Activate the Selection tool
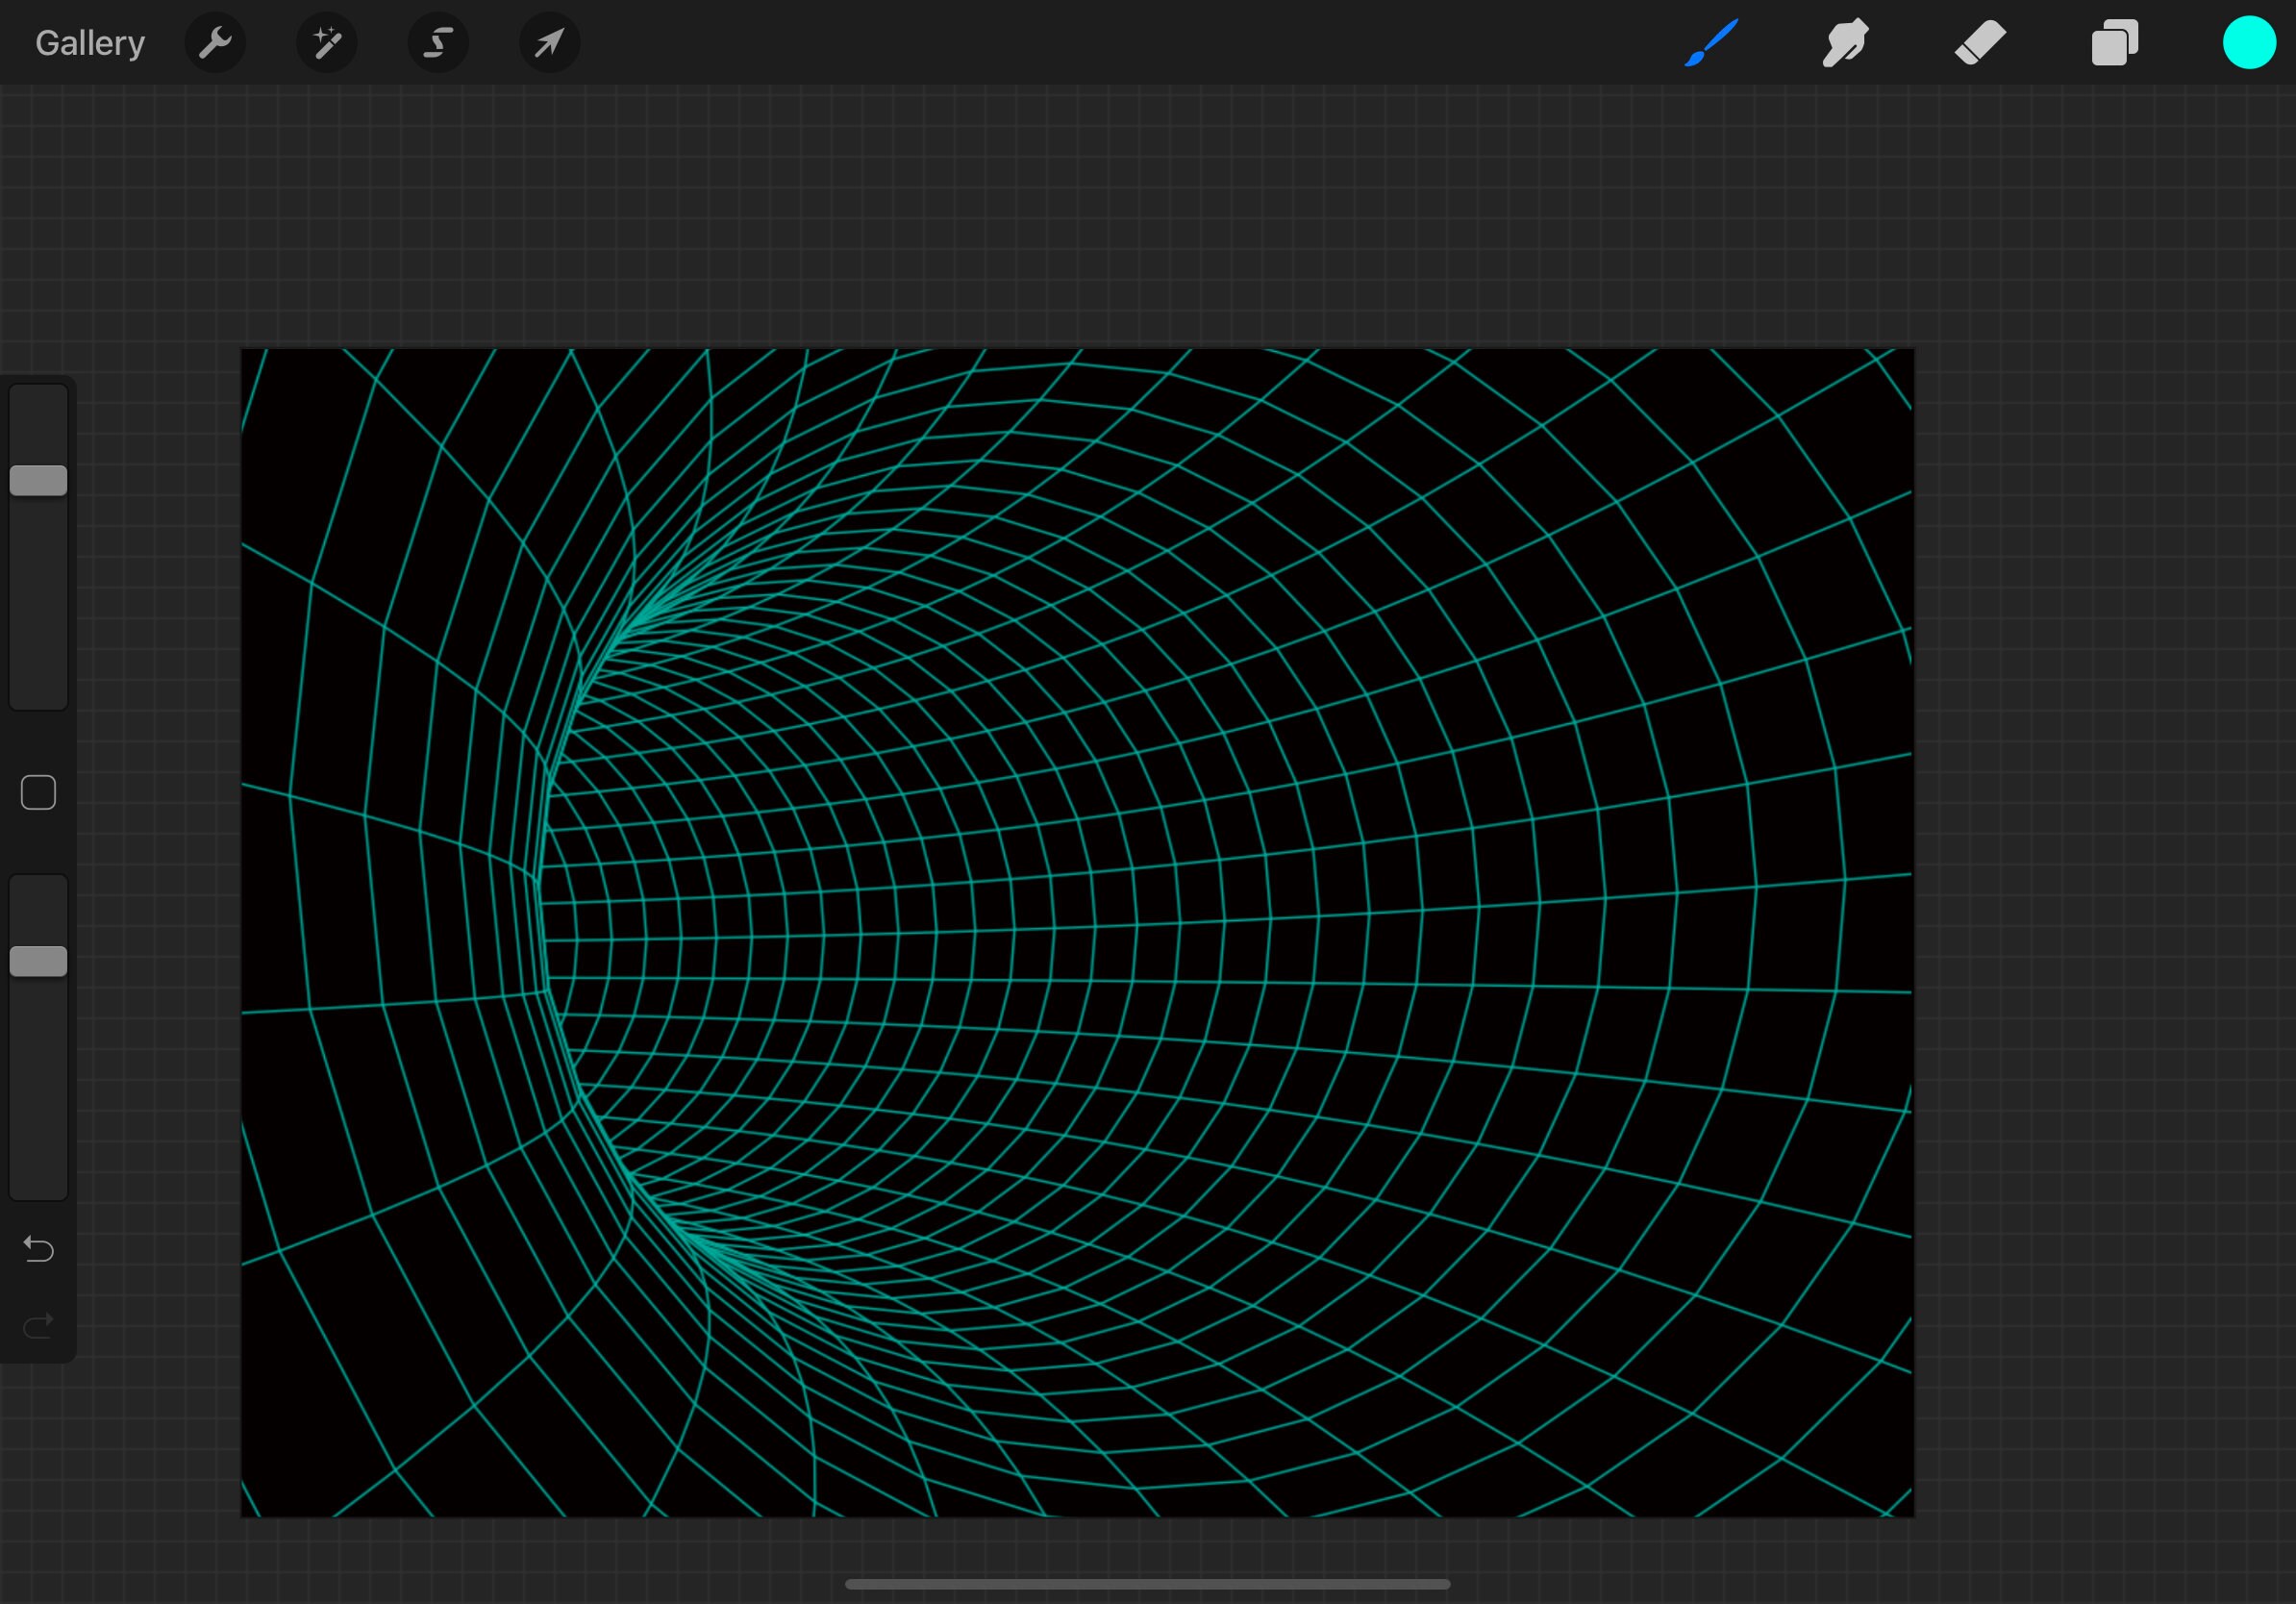The image size is (2296, 1604). [x=438, y=43]
